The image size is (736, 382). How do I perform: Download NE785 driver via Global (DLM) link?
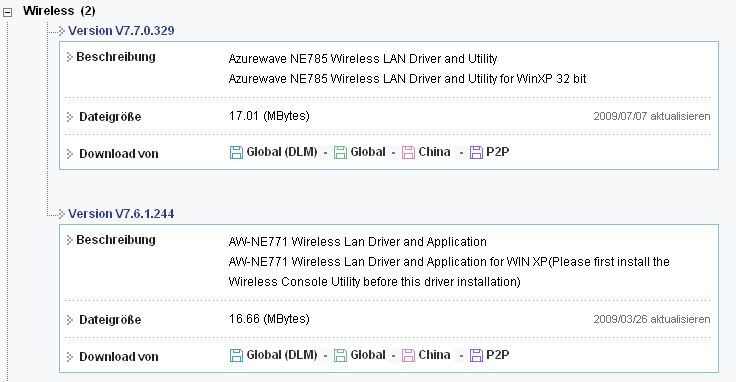282,152
